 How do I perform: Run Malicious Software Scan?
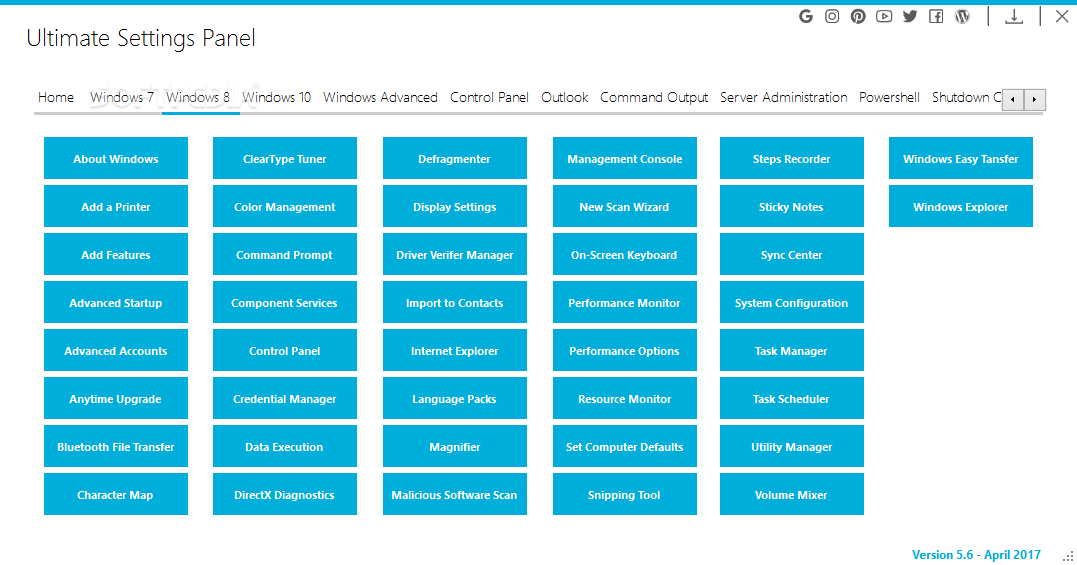pos(455,495)
